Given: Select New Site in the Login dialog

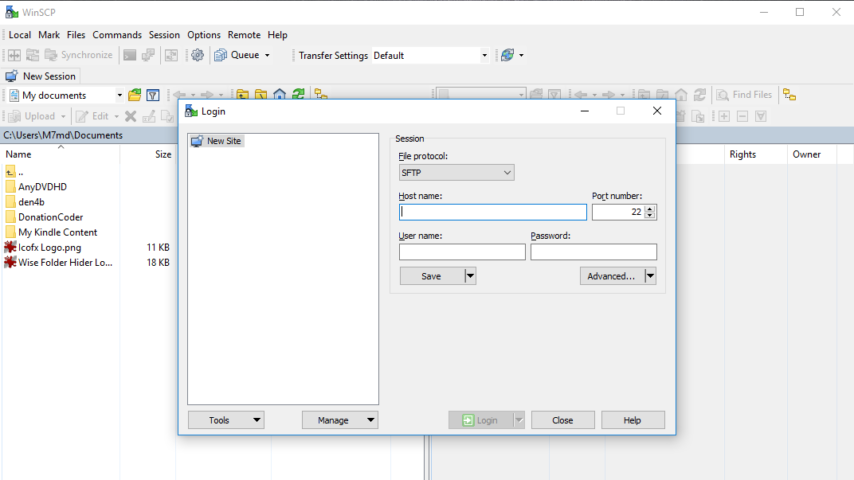Looking at the screenshot, I should pos(216,141).
